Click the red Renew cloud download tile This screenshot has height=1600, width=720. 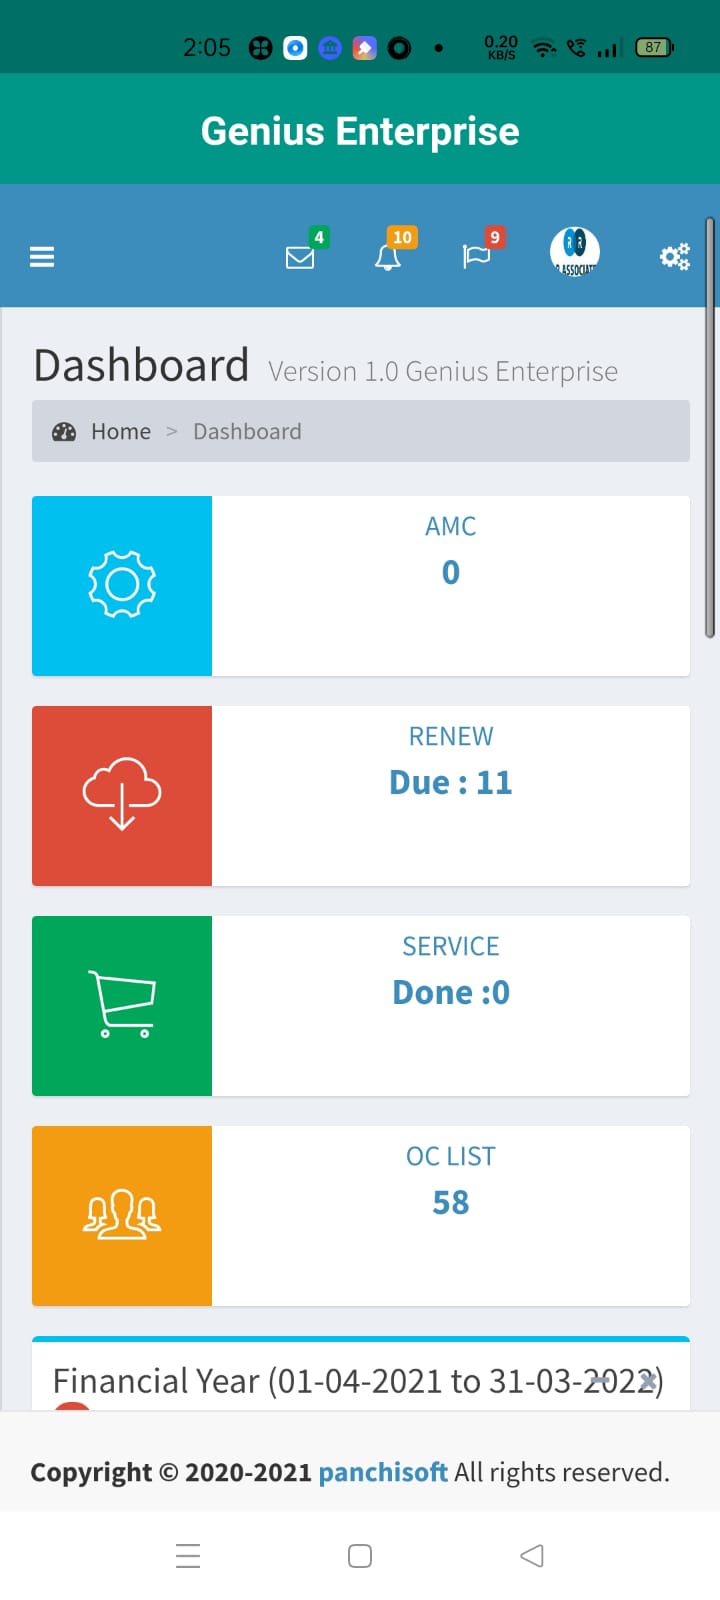[x=122, y=795]
